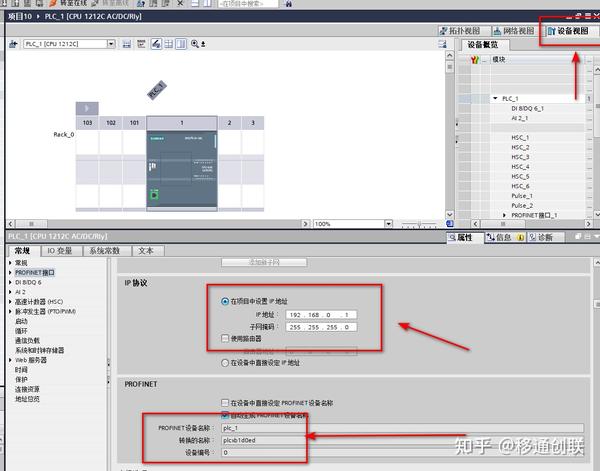Click the colored icon in overview table header

pyautogui.click(x=475, y=60)
